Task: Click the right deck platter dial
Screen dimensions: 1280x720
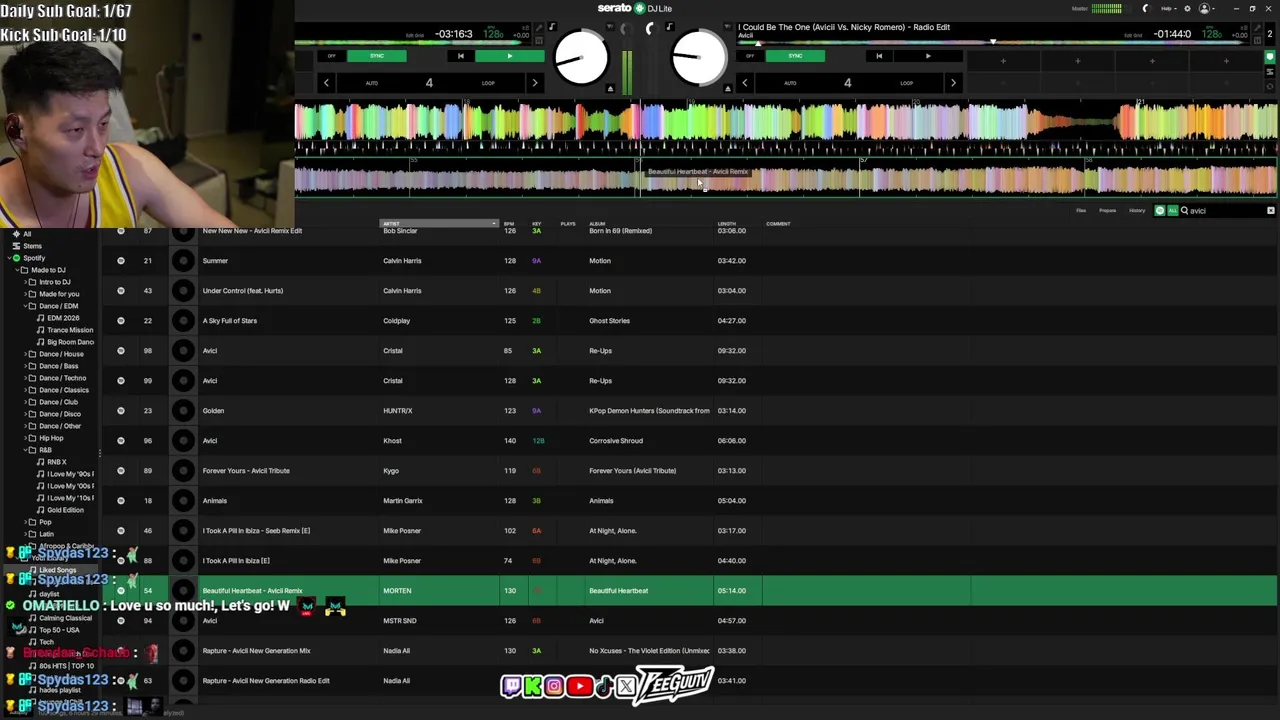Action: pyautogui.click(x=698, y=58)
